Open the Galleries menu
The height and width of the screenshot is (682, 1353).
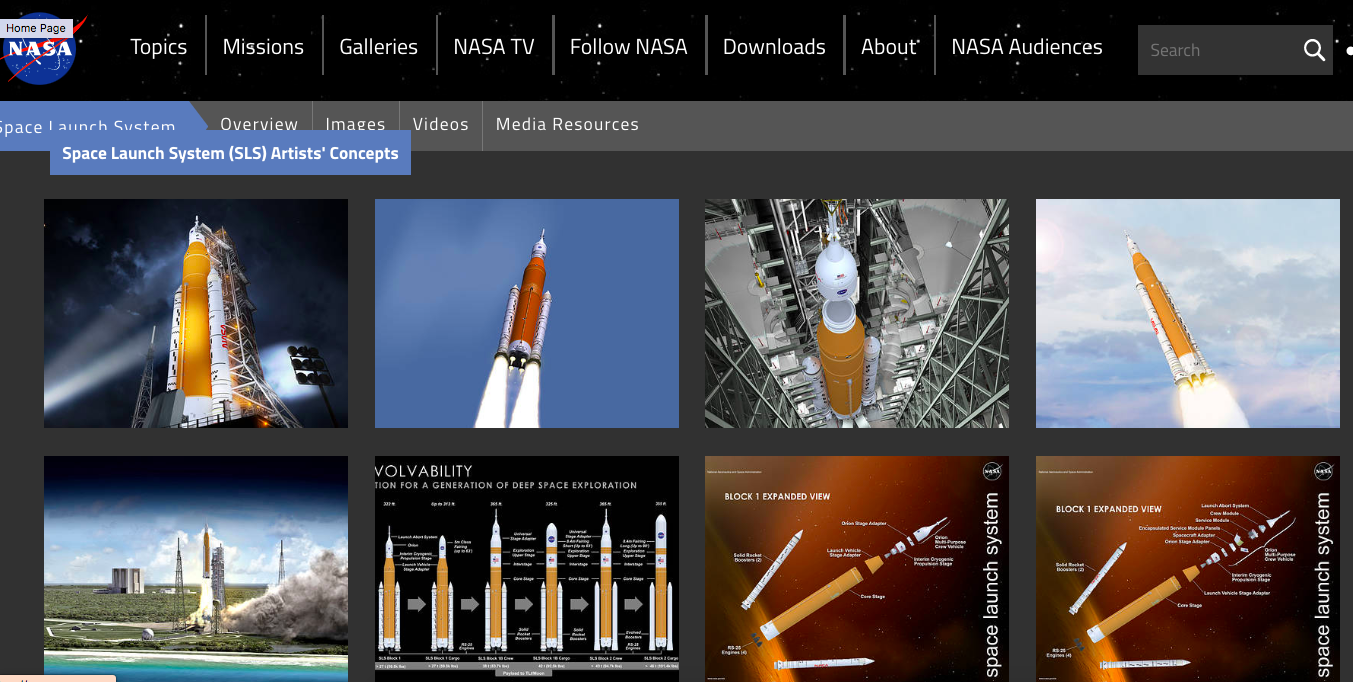[378, 47]
